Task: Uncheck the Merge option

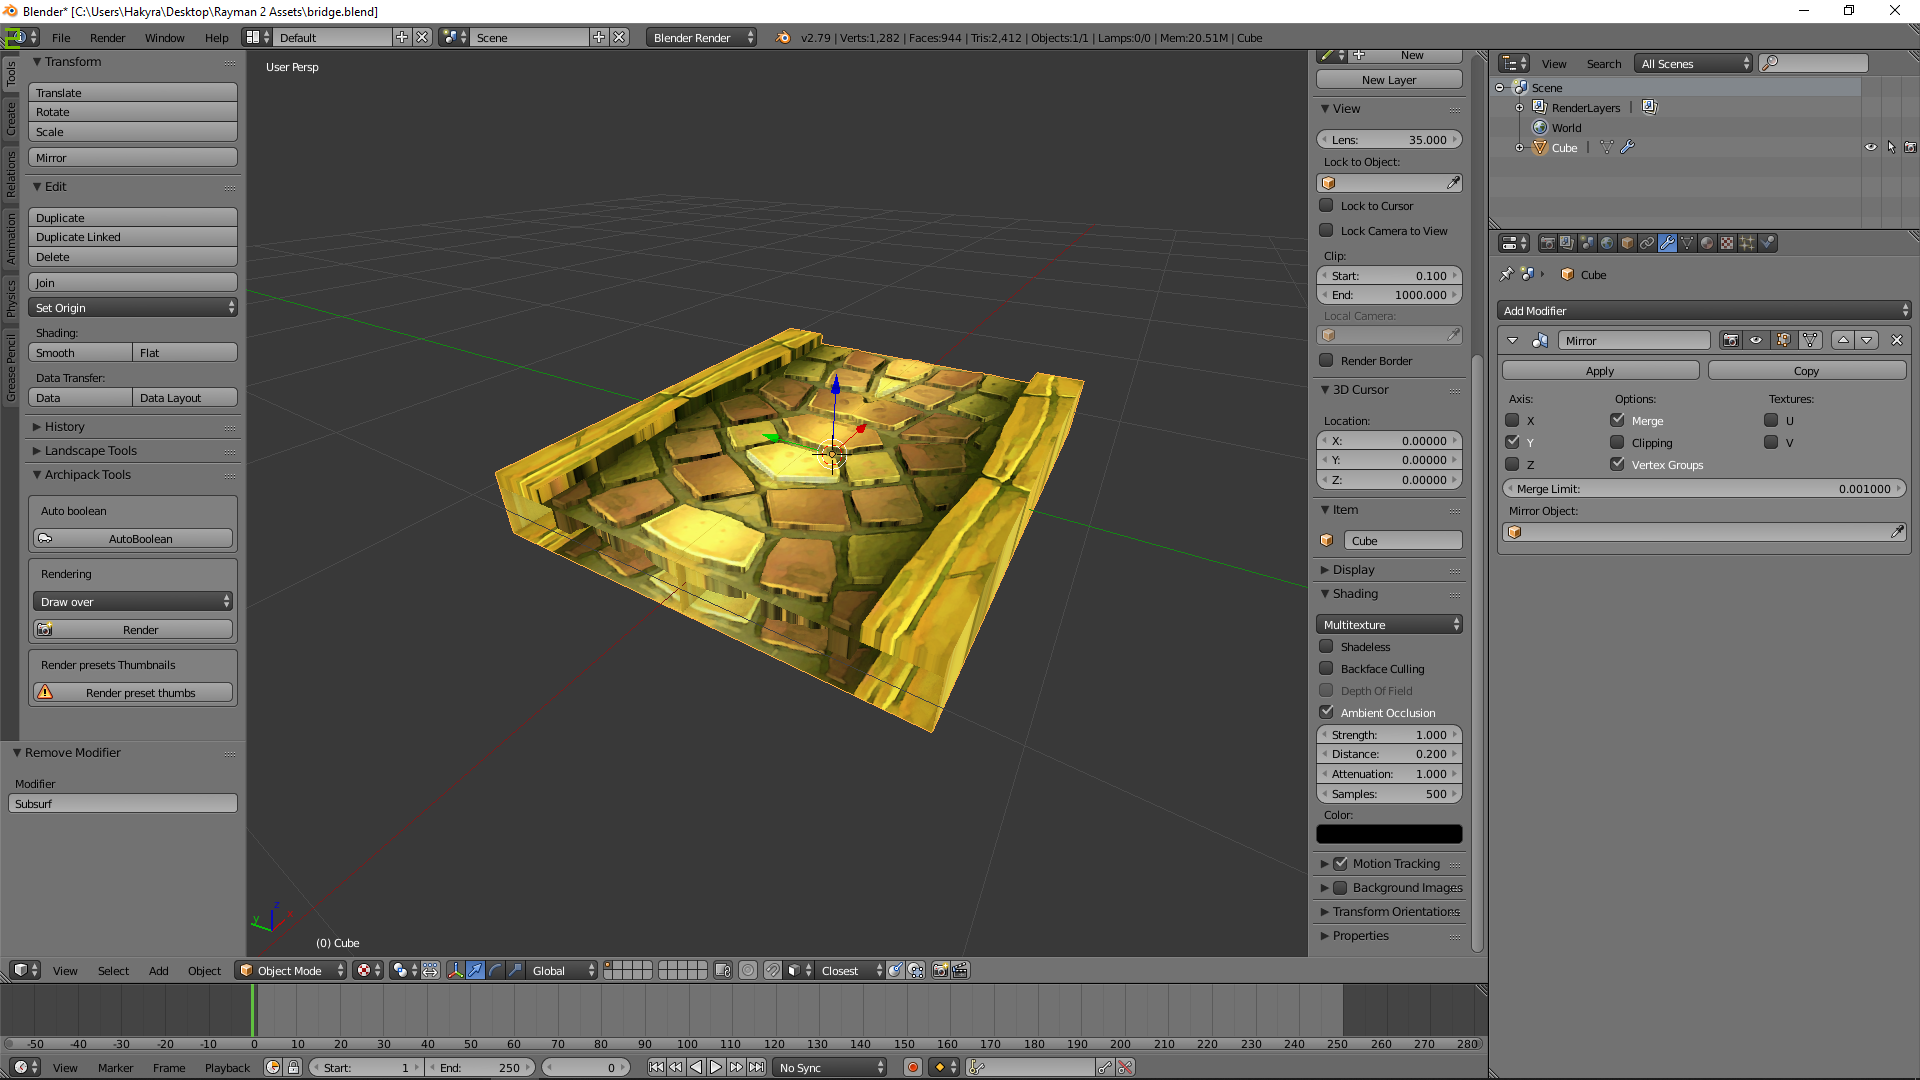Action: [x=1617, y=420]
